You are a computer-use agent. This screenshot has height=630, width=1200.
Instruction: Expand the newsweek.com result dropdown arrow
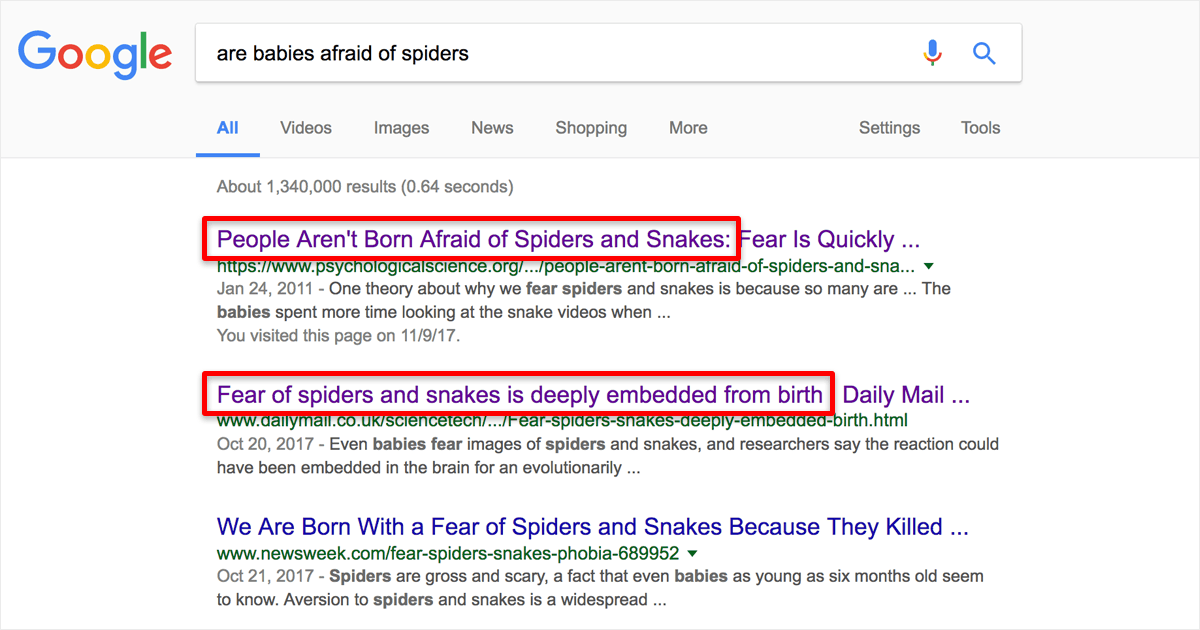tap(692, 553)
